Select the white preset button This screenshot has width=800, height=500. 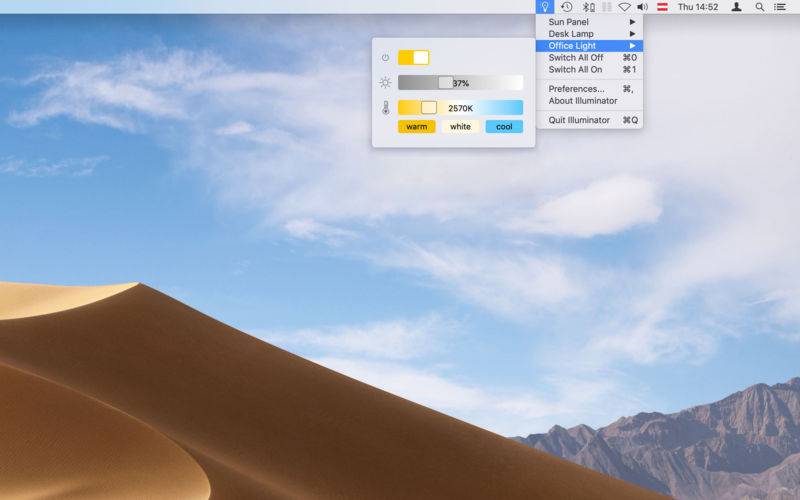(460, 127)
